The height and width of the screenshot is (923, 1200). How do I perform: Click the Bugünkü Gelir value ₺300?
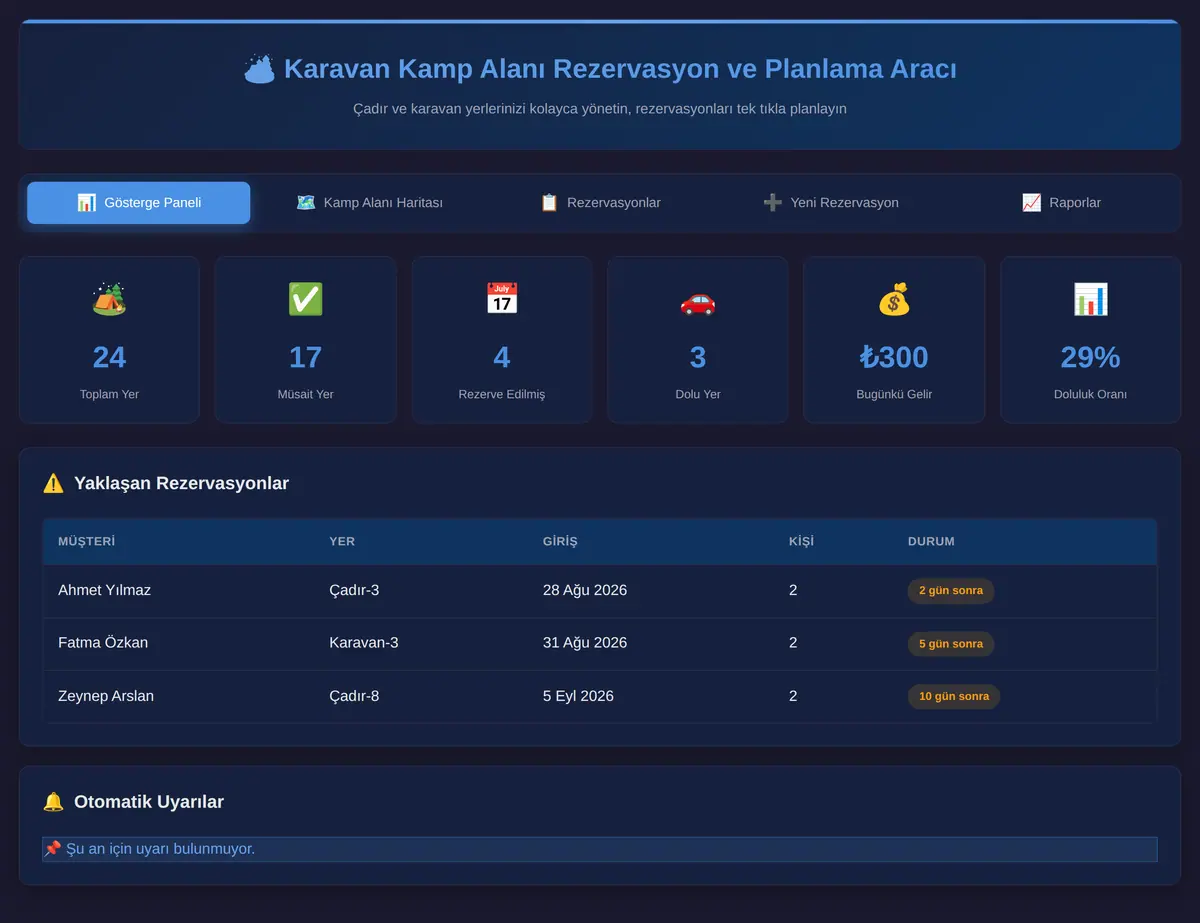tap(894, 357)
